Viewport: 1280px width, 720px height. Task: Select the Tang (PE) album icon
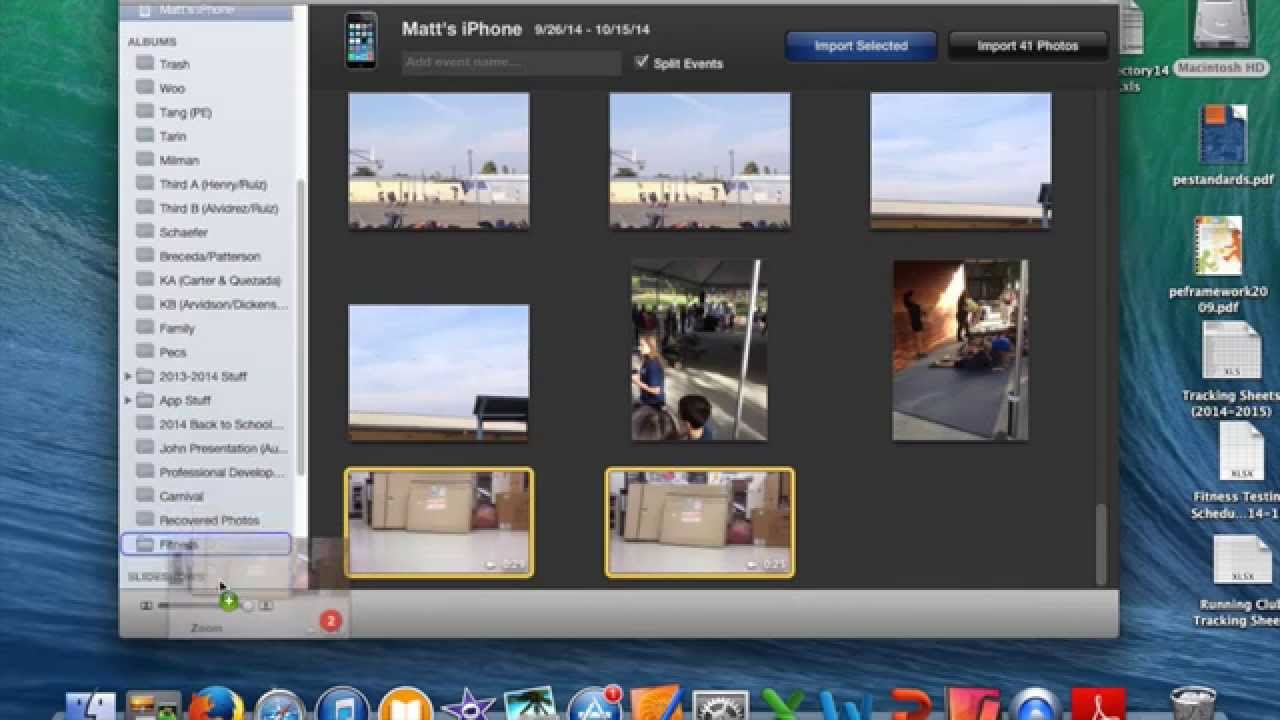(145, 112)
